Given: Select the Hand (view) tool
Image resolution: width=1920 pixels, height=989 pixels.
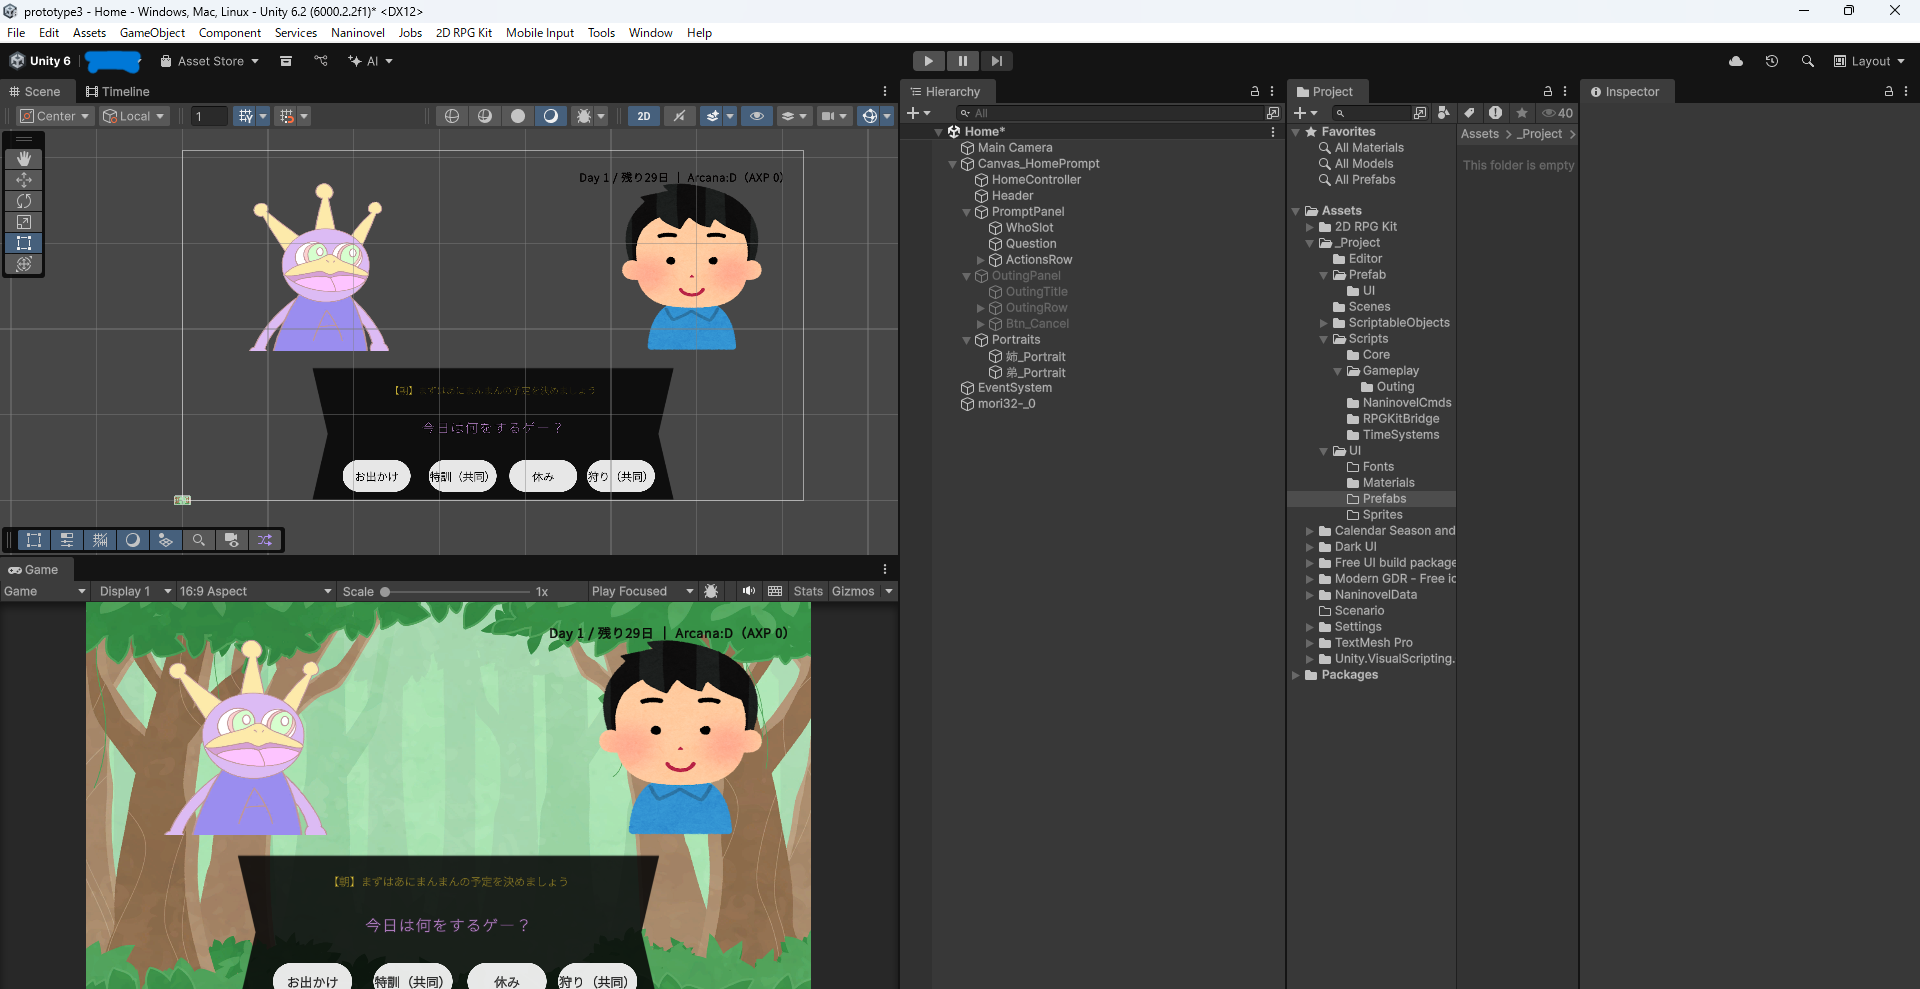Looking at the screenshot, I should pos(24,159).
